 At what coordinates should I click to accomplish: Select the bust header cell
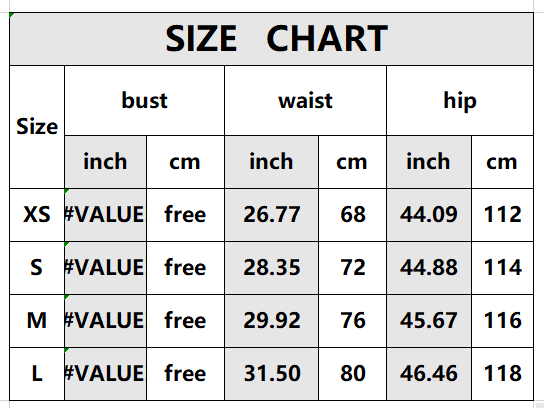click(144, 101)
